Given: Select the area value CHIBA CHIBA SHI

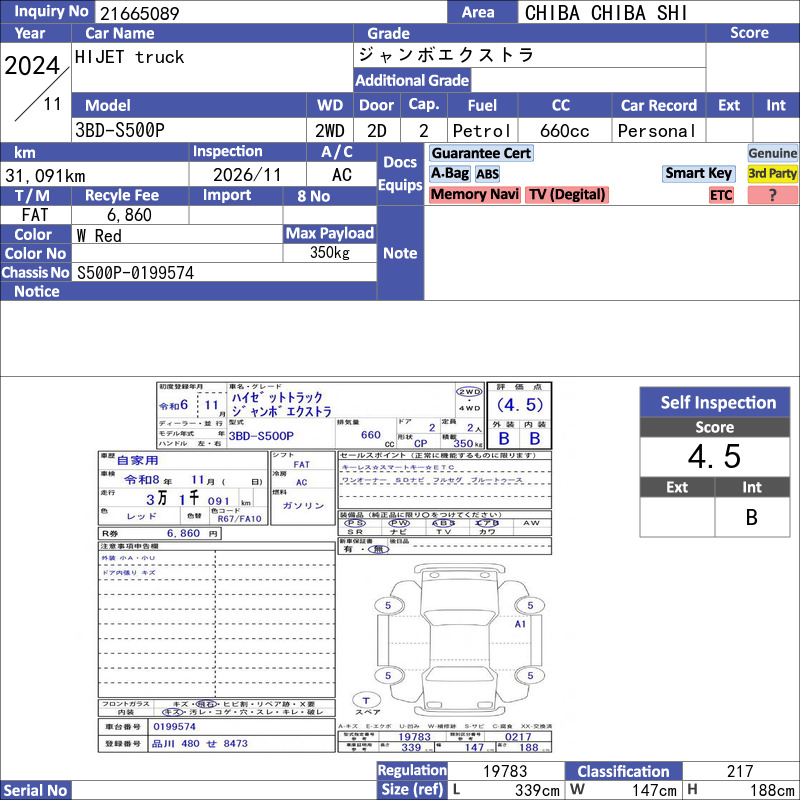Looking at the screenshot, I should pos(606,13).
